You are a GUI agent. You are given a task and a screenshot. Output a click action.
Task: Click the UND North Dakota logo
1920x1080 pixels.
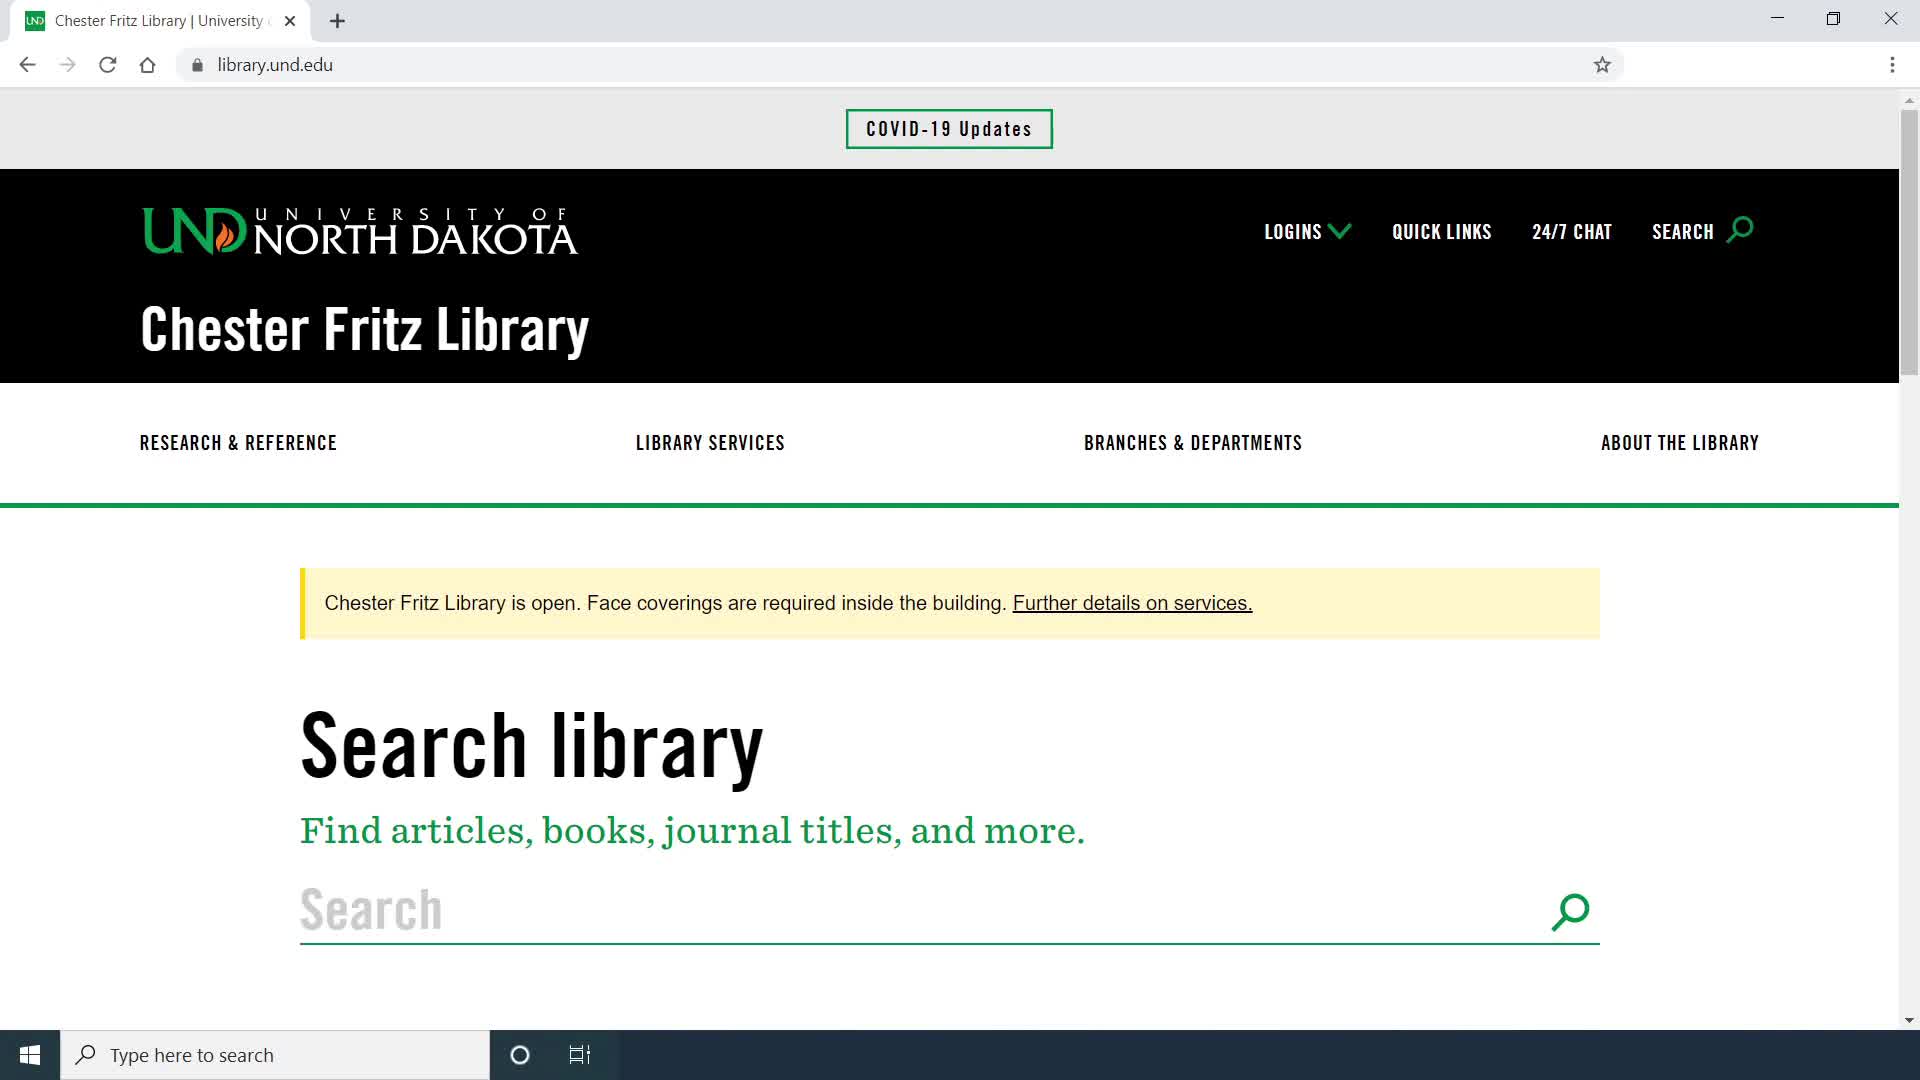click(x=360, y=231)
